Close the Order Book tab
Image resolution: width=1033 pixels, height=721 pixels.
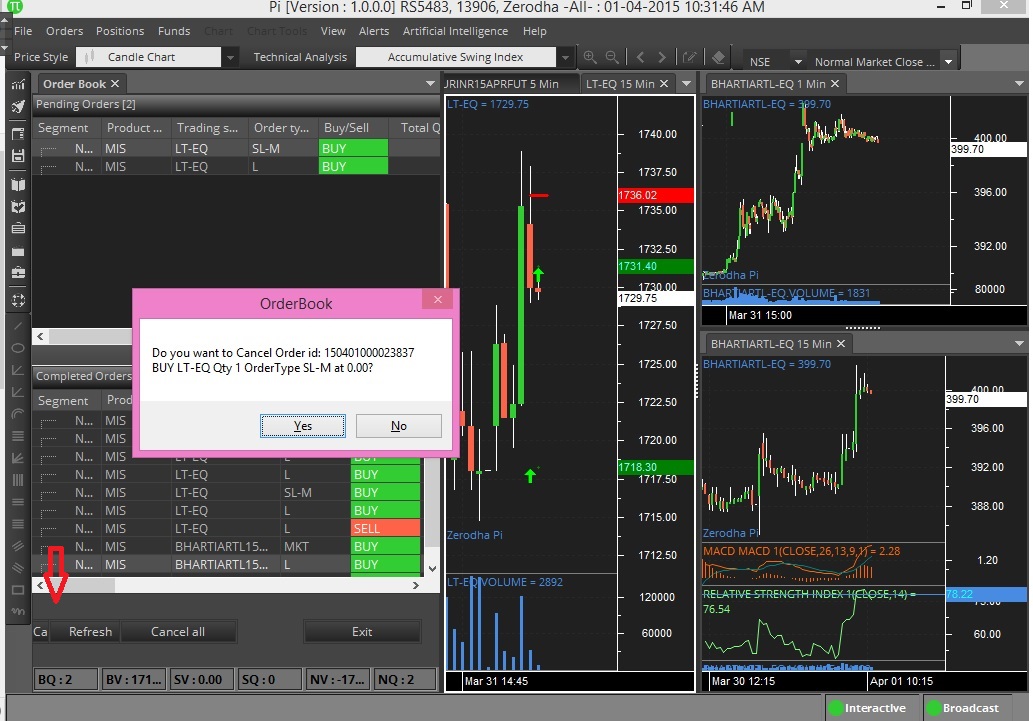point(115,84)
